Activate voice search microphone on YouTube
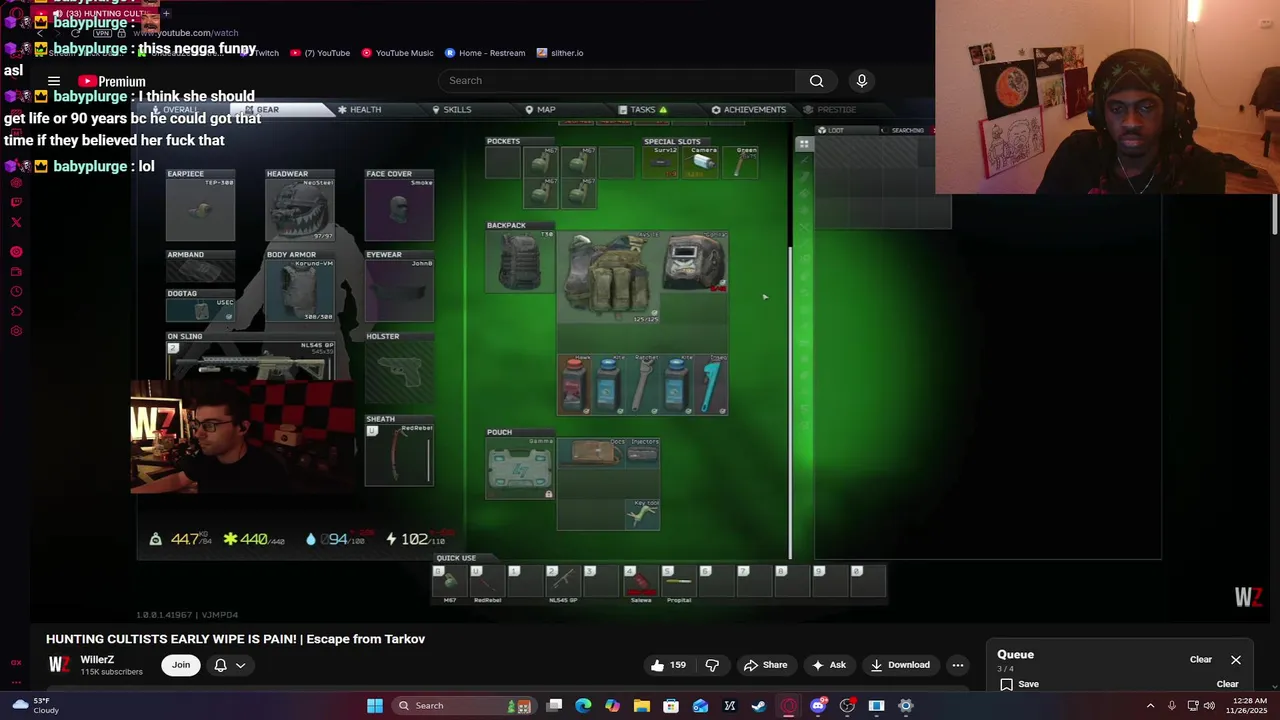 click(x=861, y=81)
